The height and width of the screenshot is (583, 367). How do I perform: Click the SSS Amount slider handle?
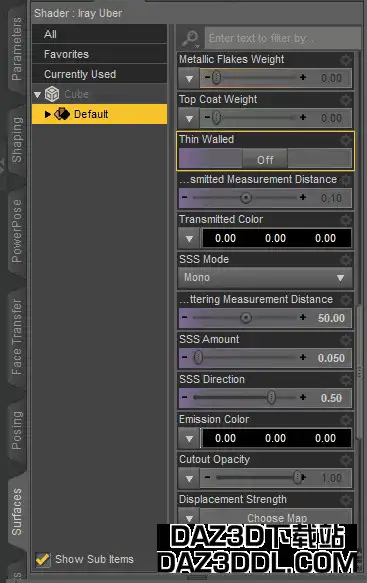(x=198, y=357)
